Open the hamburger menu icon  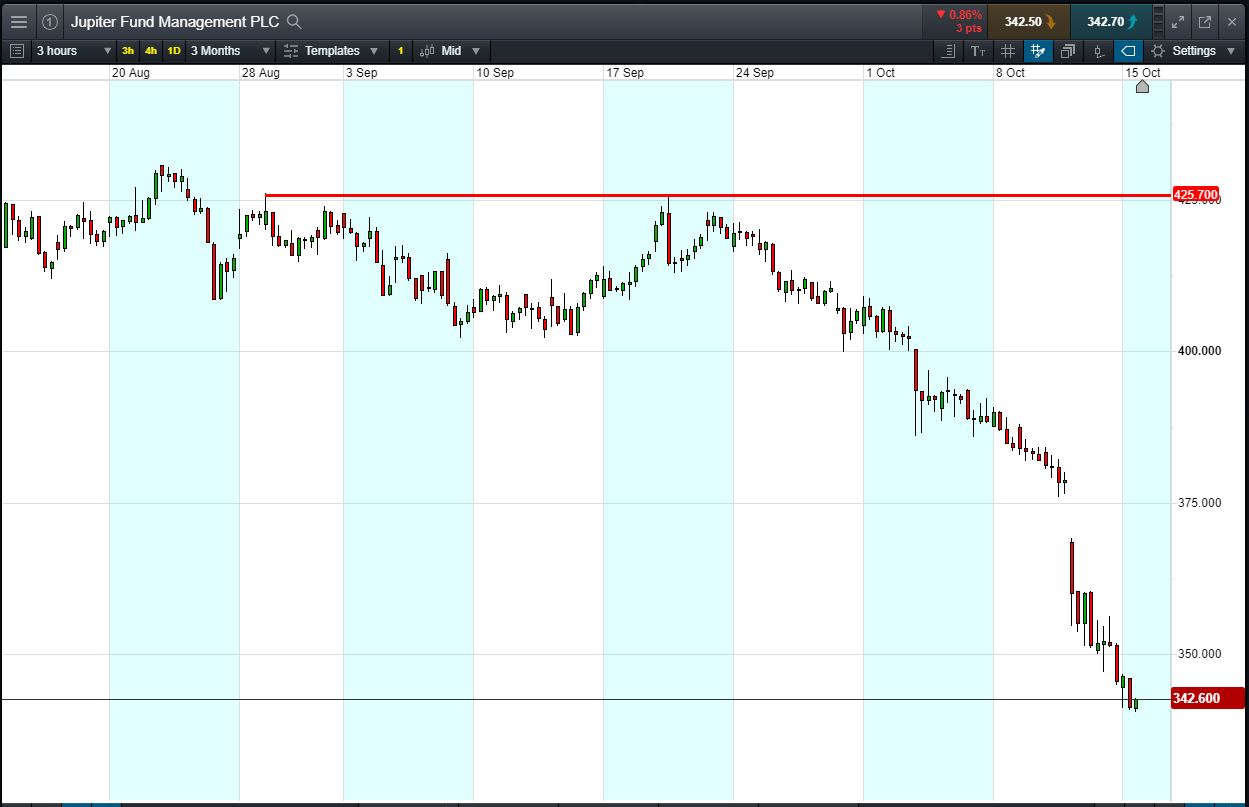(x=18, y=21)
